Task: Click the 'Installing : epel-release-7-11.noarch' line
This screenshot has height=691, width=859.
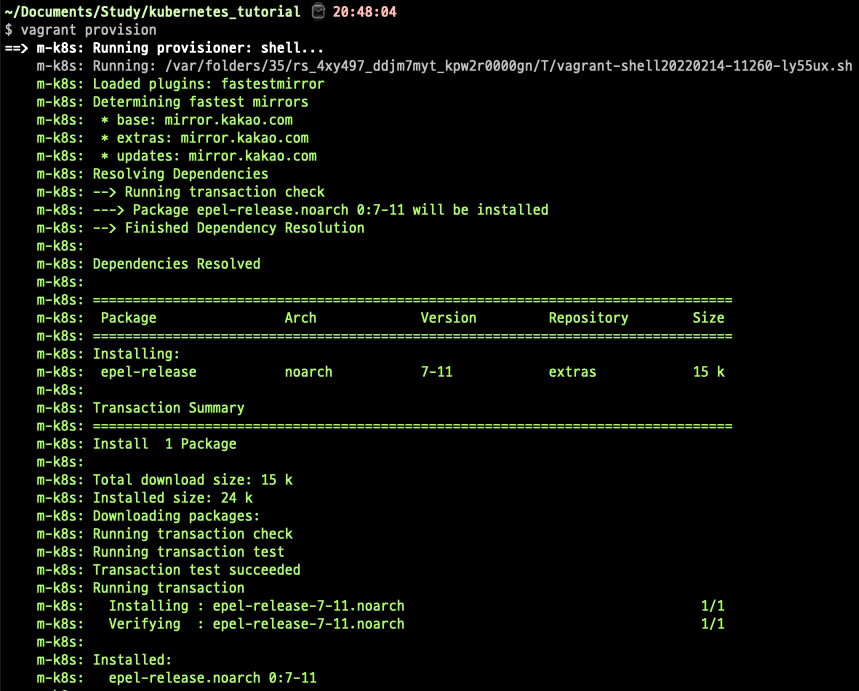Action: coord(257,606)
